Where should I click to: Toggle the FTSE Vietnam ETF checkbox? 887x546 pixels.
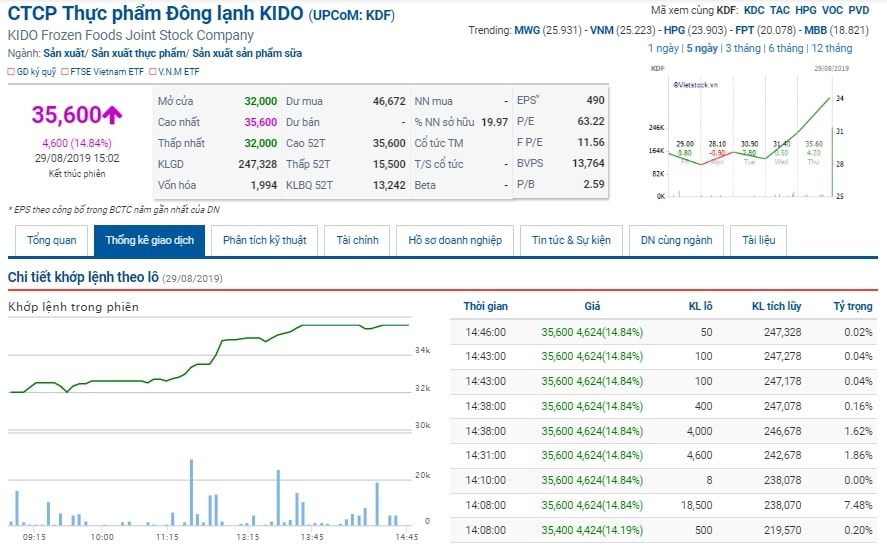[64, 72]
